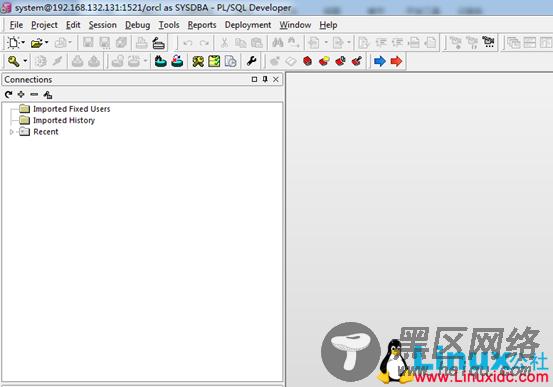
Task: Click the Tile Horizontally windows icon
Action: (x=529, y=43)
